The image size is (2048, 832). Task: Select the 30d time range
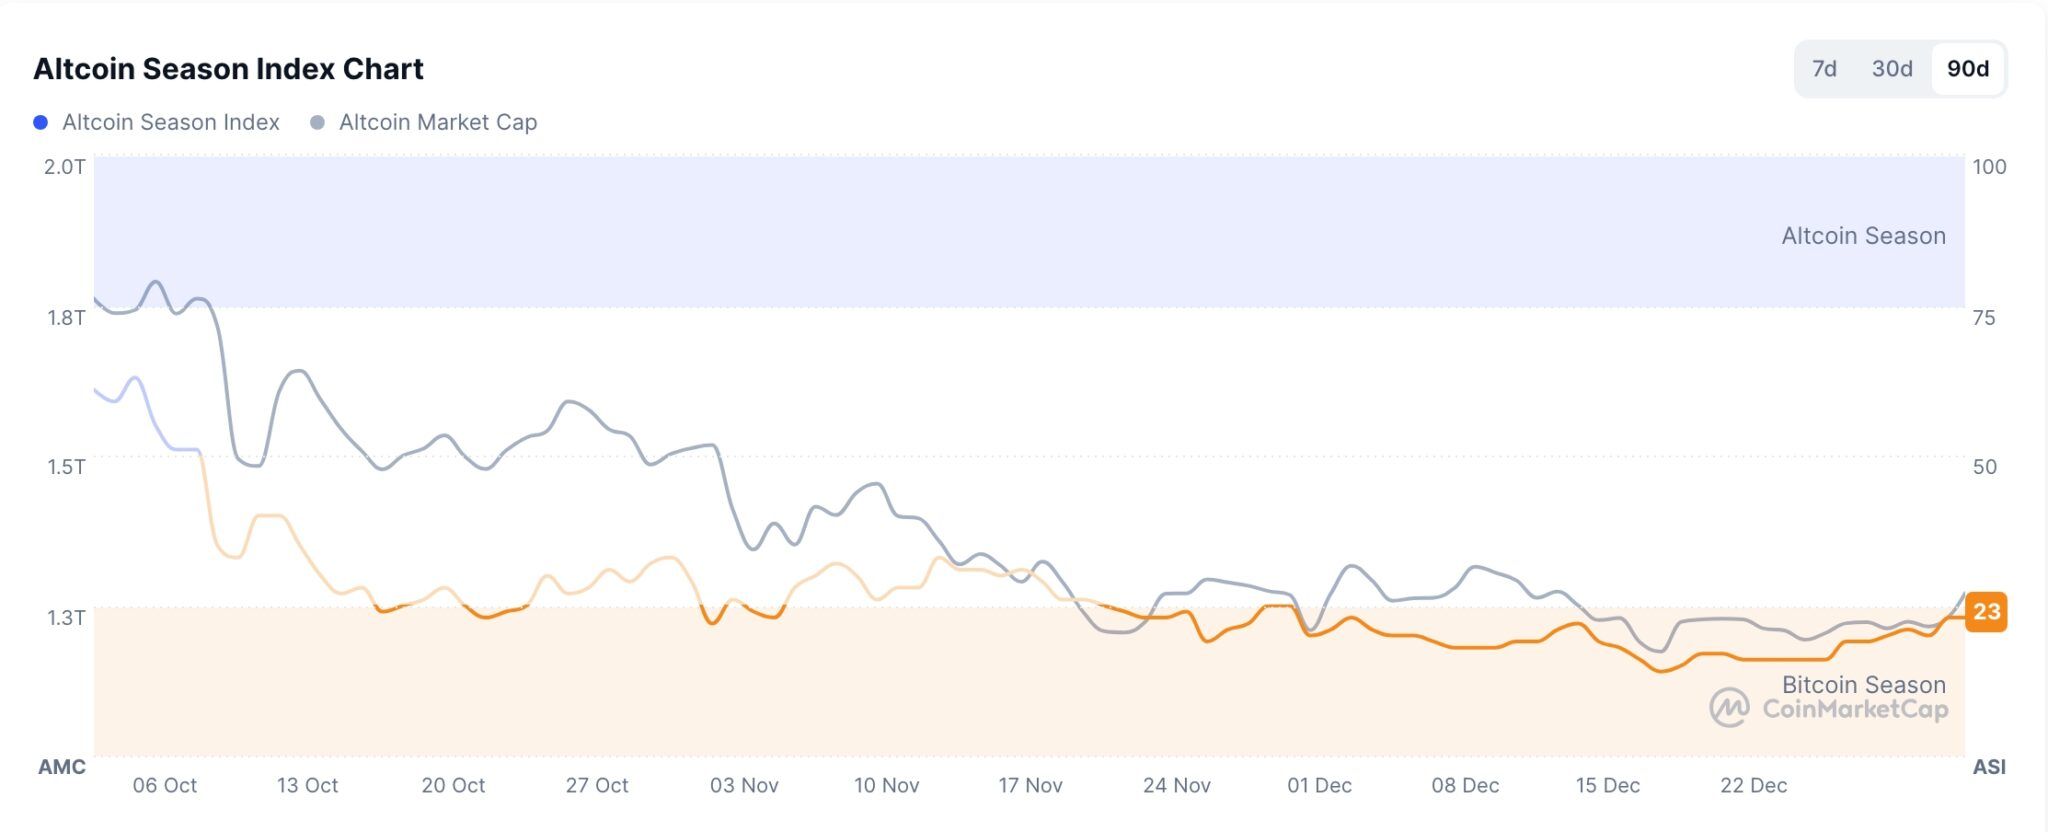click(1892, 69)
